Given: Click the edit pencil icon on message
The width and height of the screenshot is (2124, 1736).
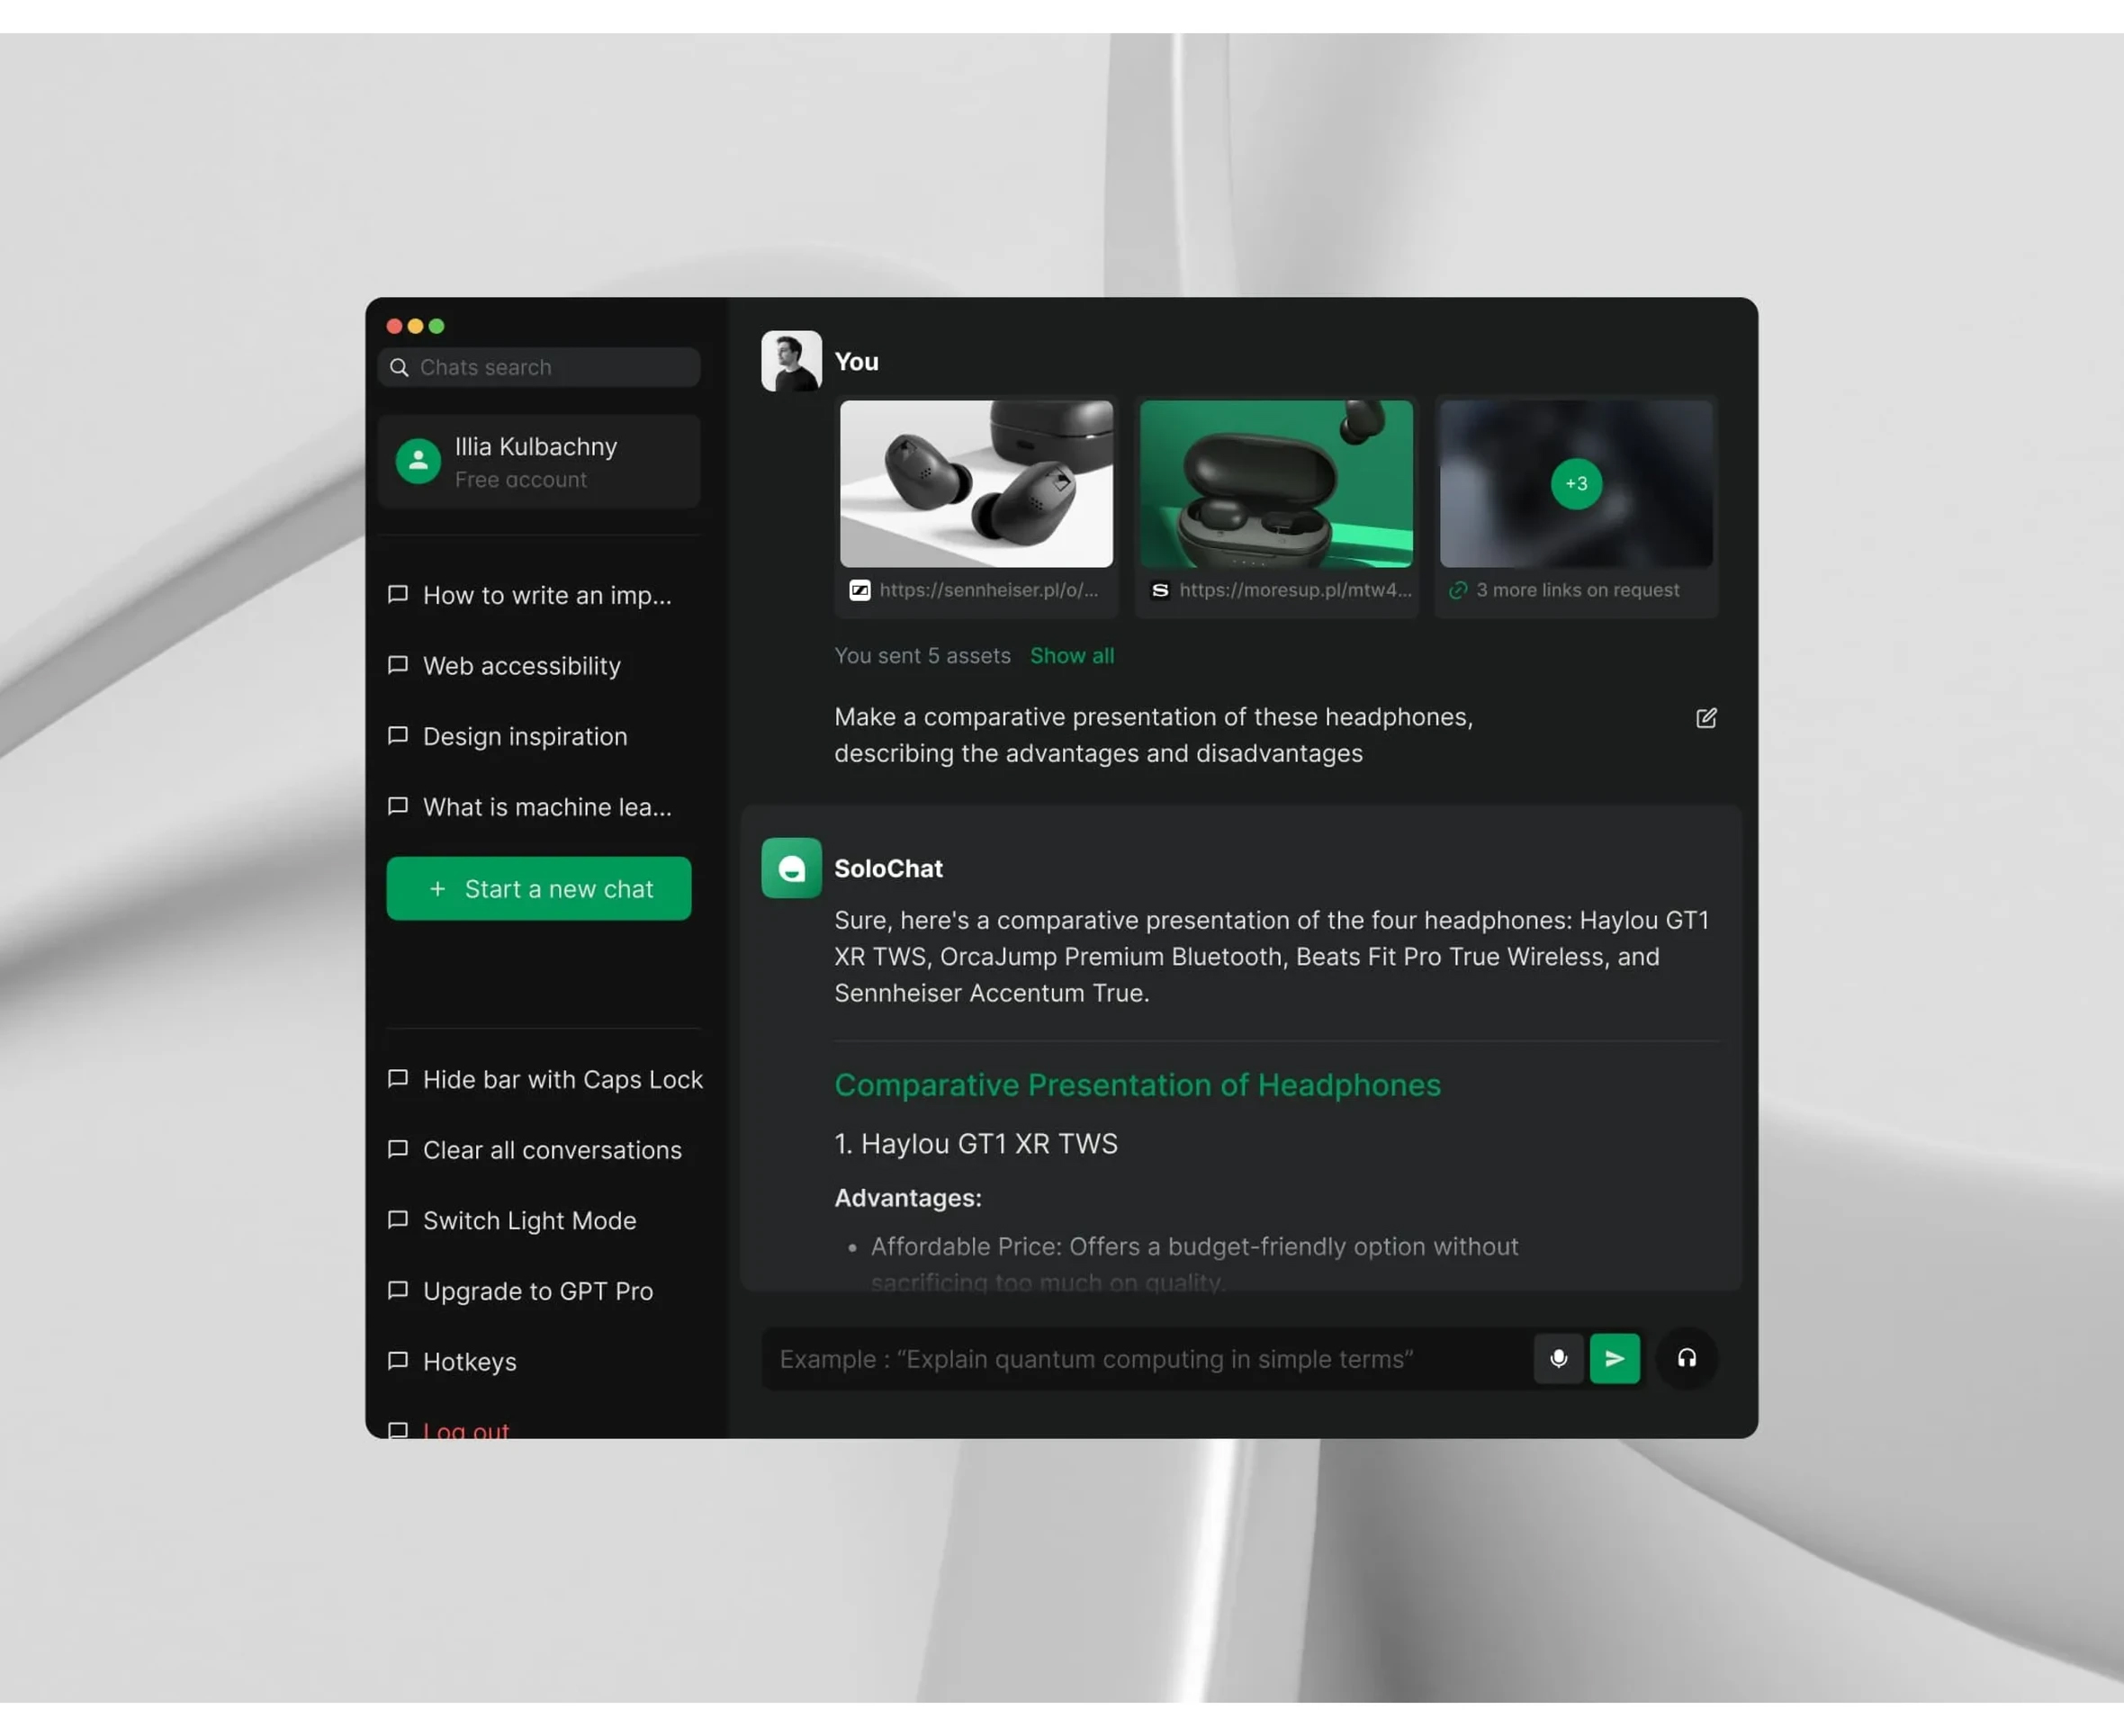Looking at the screenshot, I should pos(1705,718).
